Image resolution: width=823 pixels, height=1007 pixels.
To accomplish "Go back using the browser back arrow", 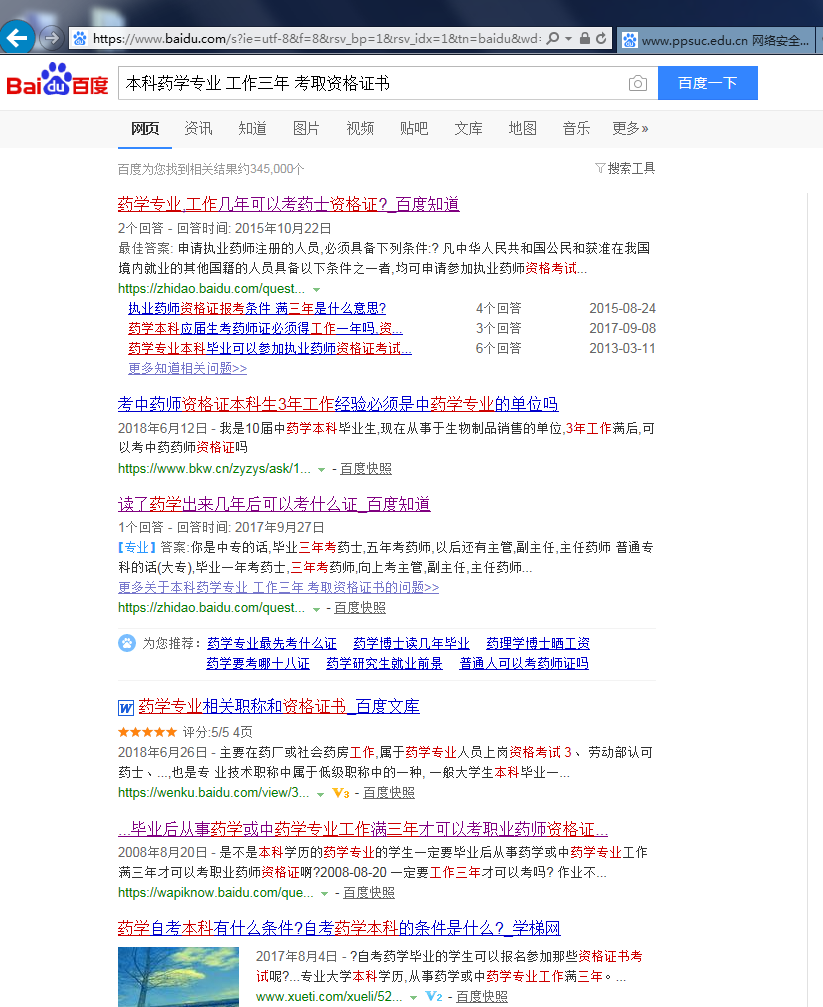I will [17, 38].
